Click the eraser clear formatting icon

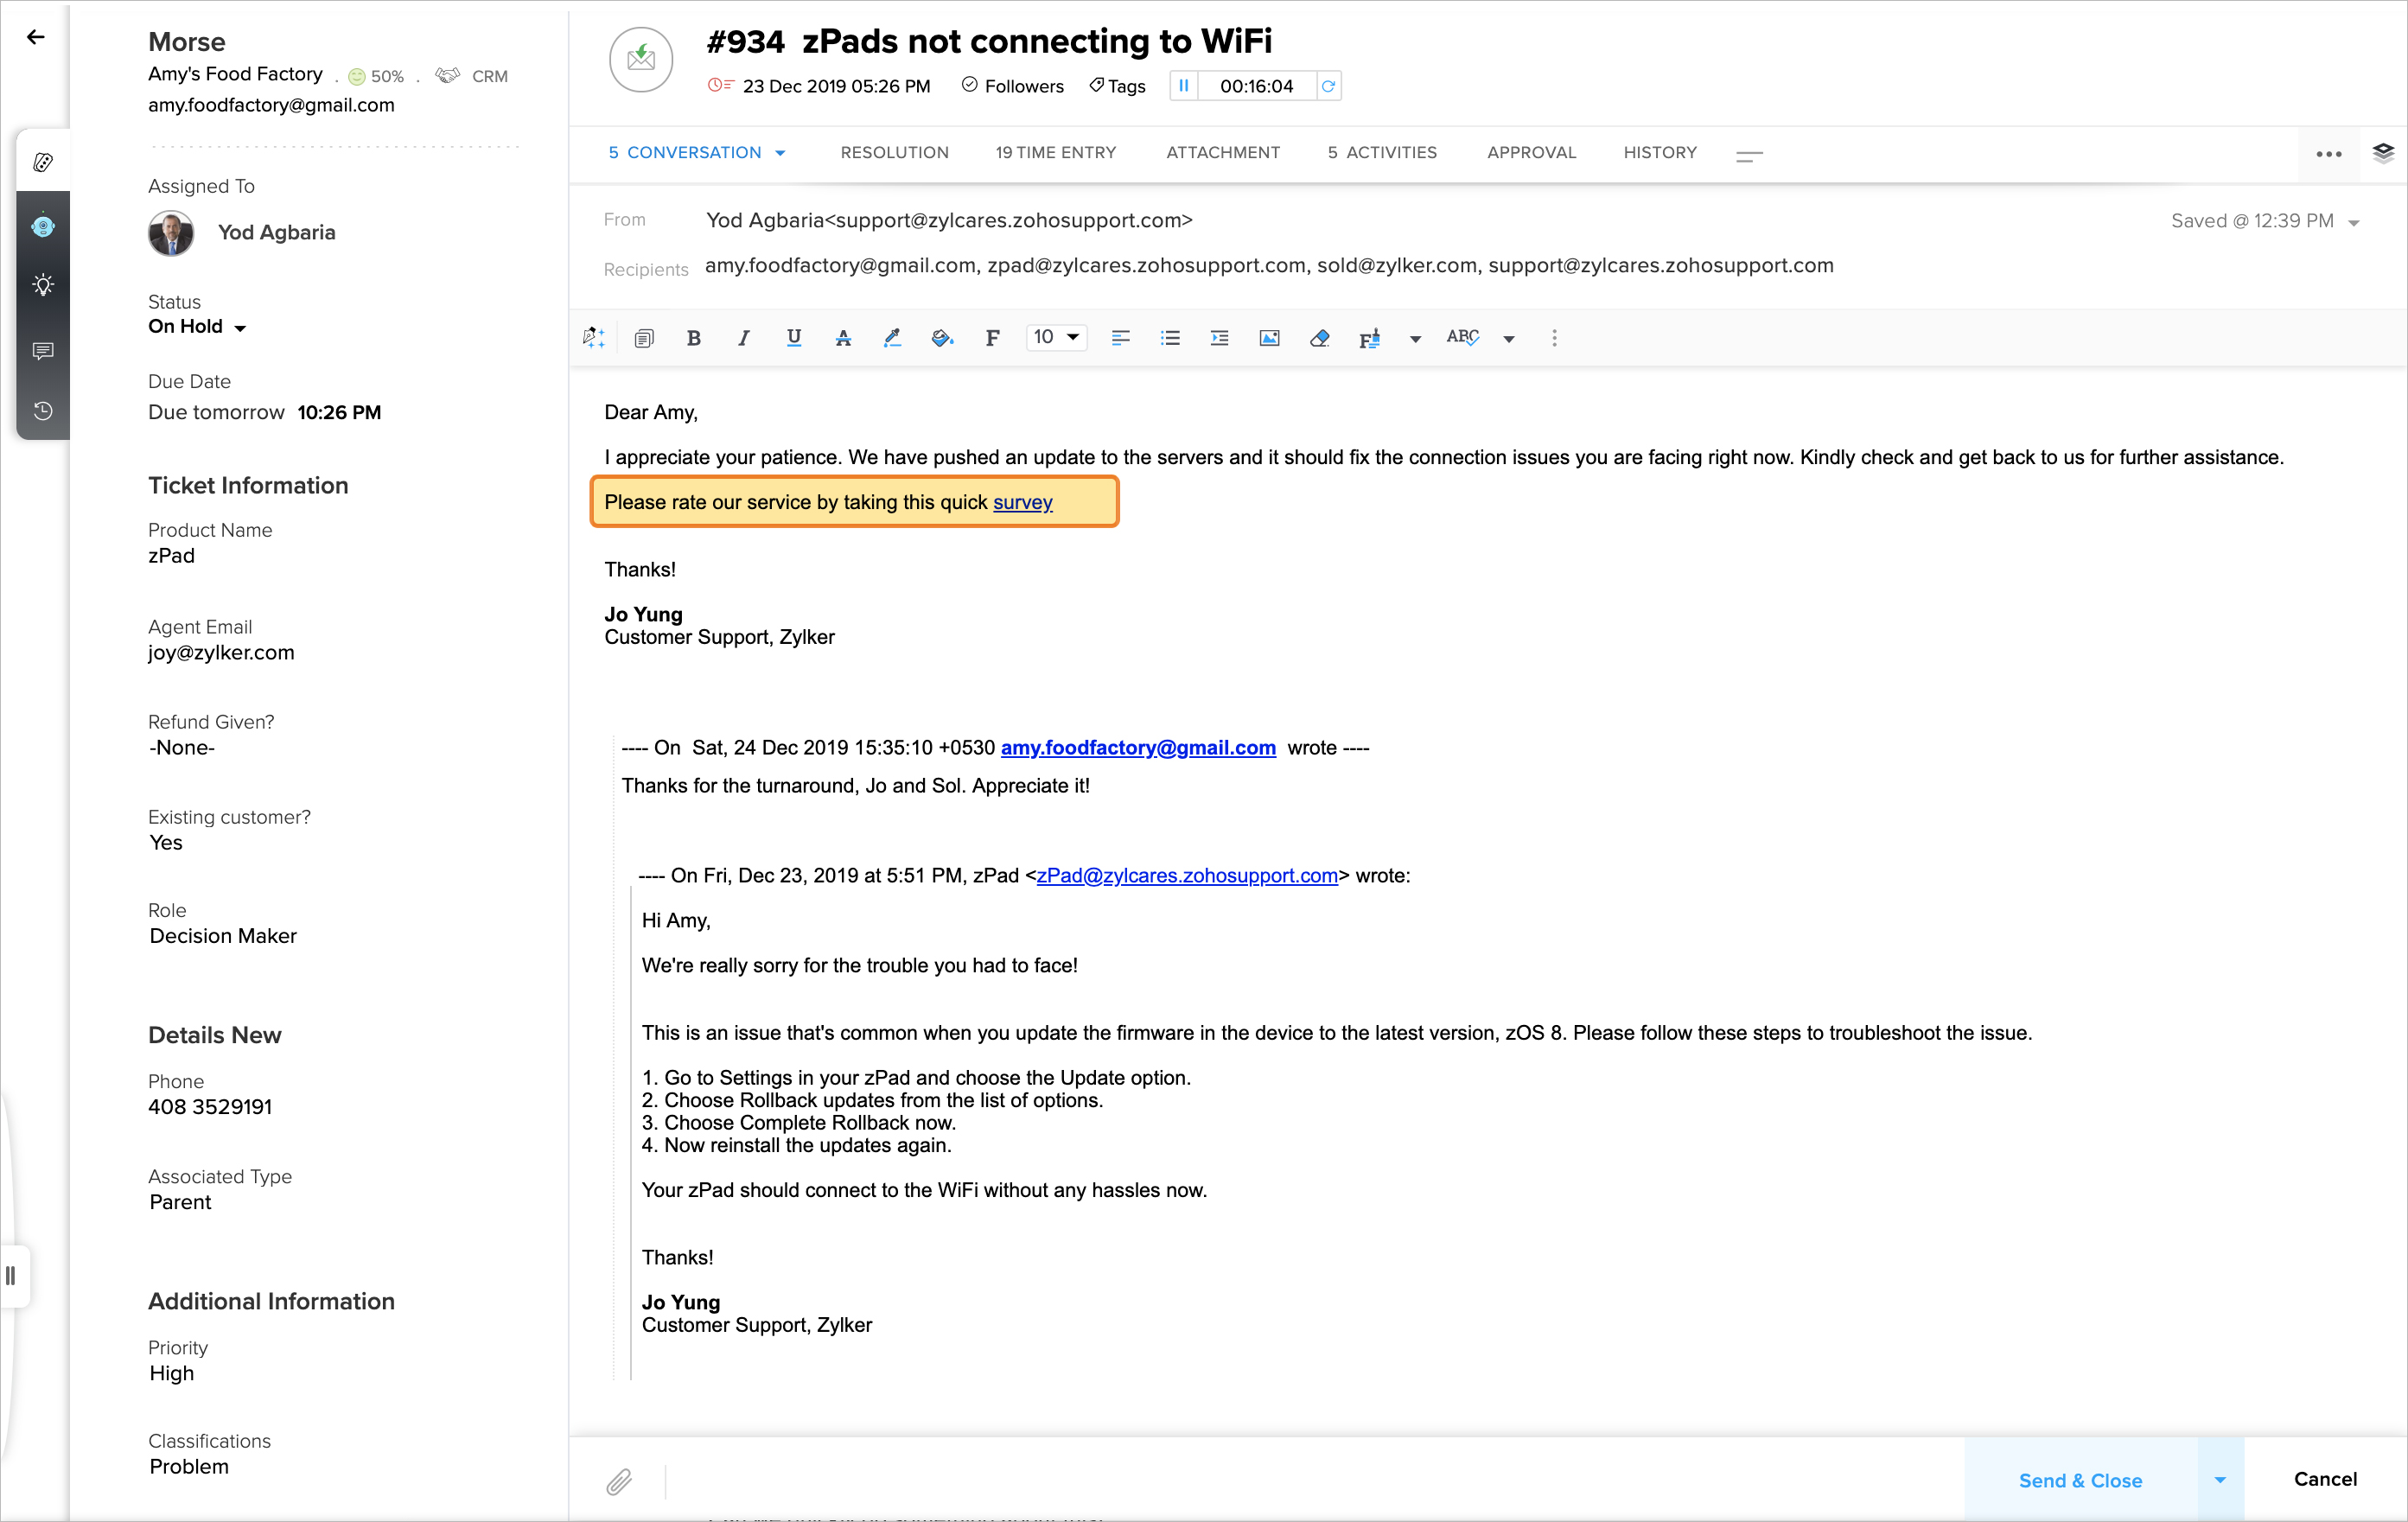point(1319,338)
